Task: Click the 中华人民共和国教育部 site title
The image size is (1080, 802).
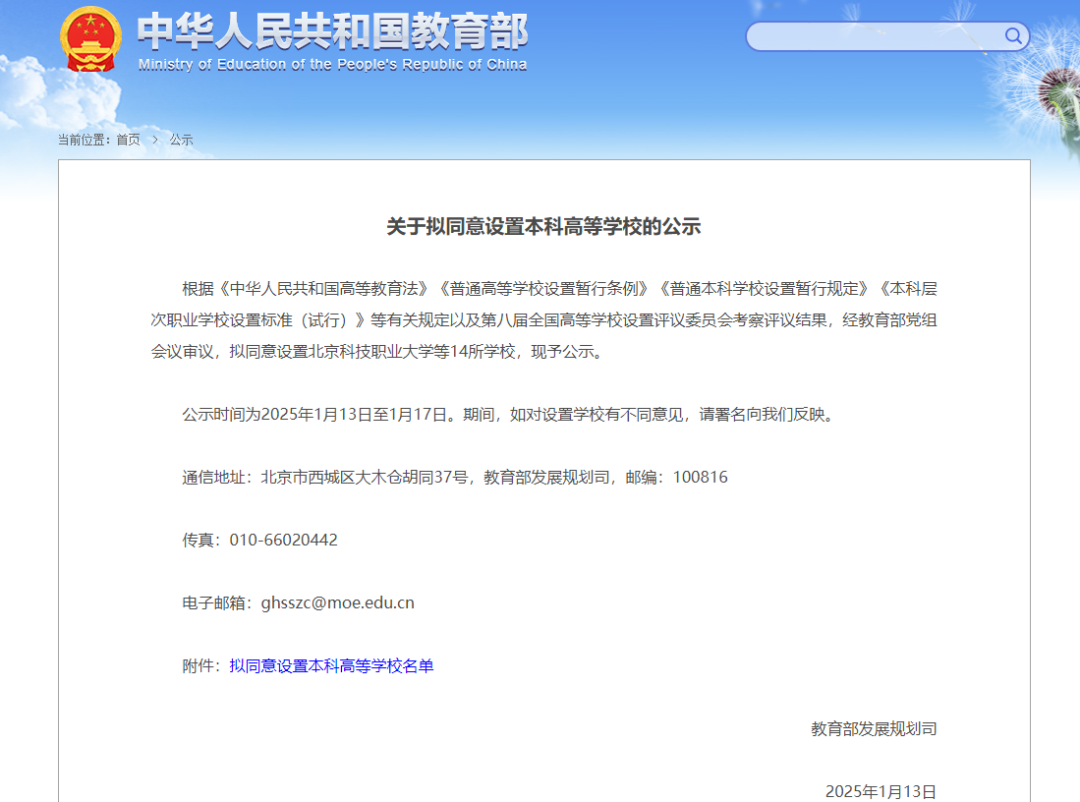Action: (x=332, y=30)
